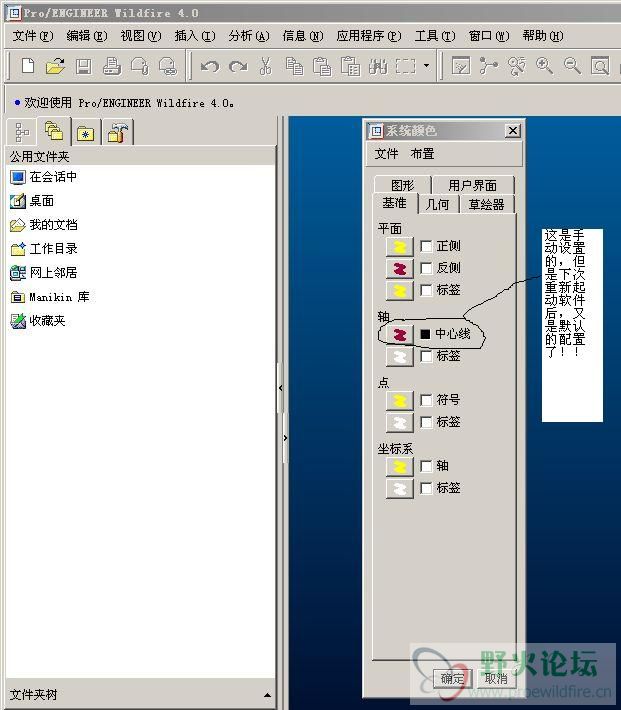Tick the 轴 checkbox under 坐标系

[x=426, y=466]
